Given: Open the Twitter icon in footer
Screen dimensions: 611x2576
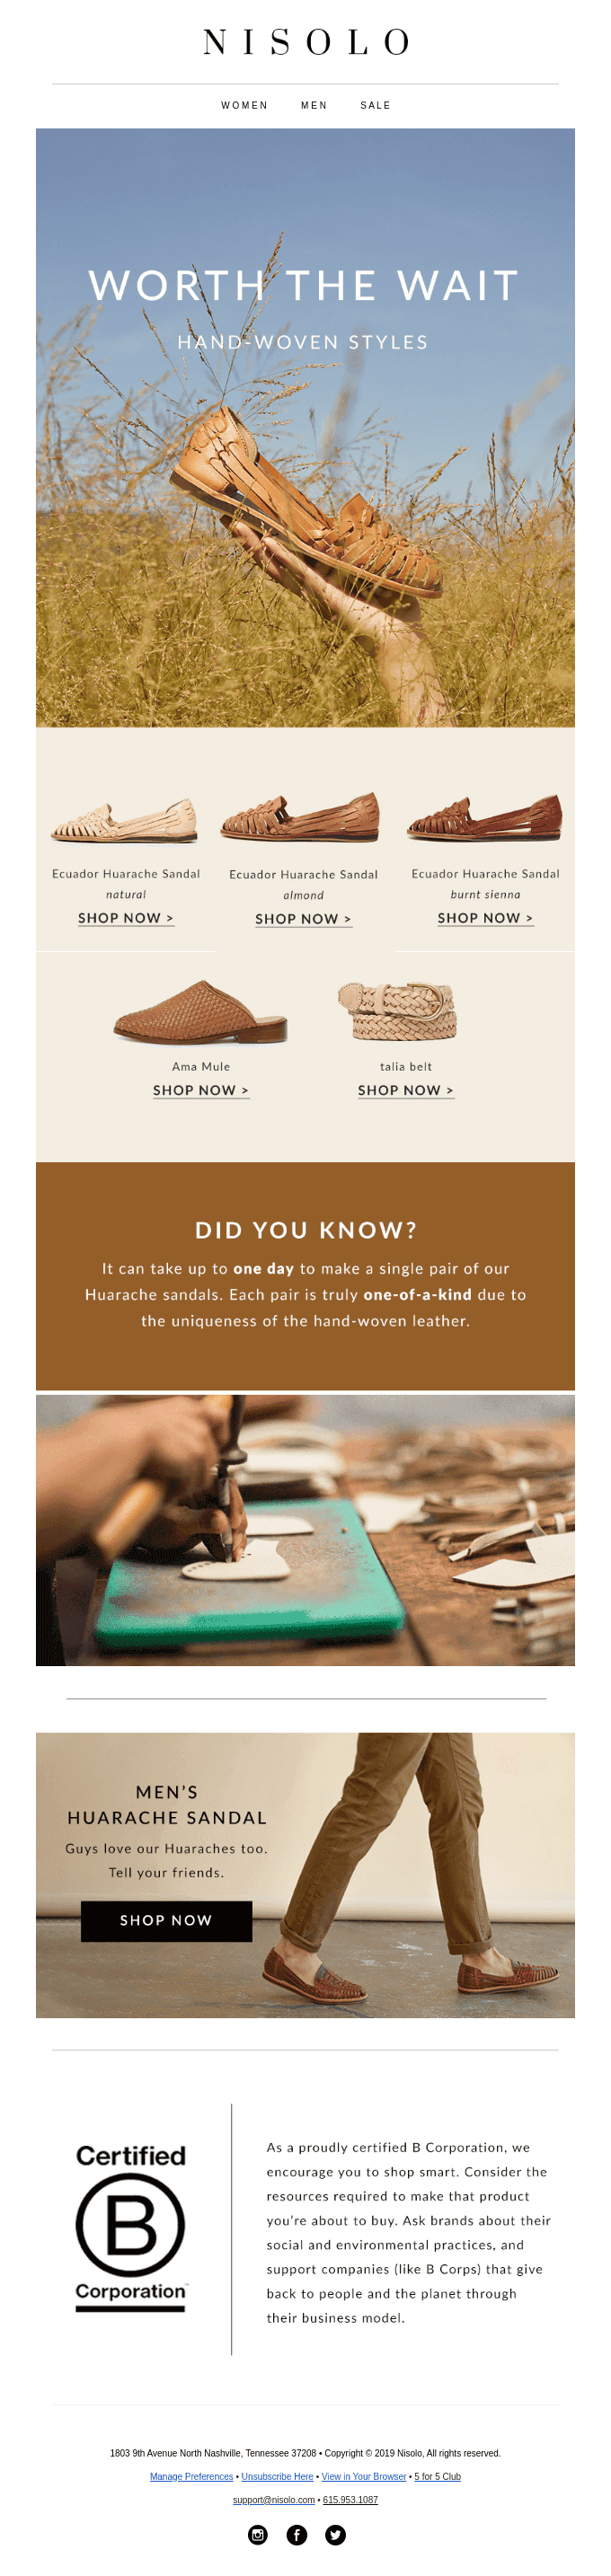Looking at the screenshot, I should [x=336, y=2534].
